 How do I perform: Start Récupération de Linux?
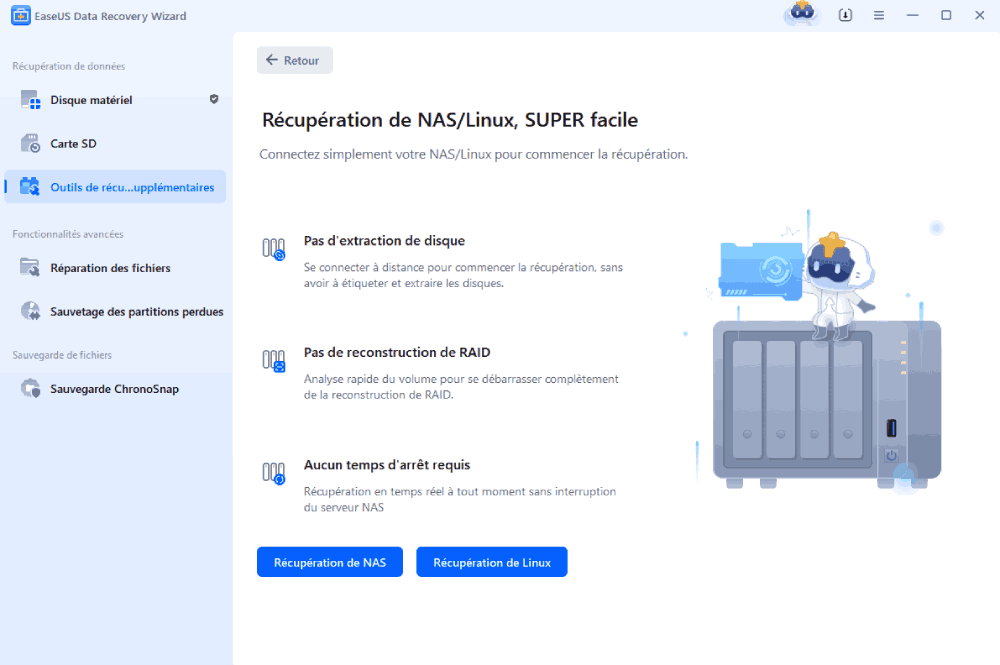[x=492, y=562]
